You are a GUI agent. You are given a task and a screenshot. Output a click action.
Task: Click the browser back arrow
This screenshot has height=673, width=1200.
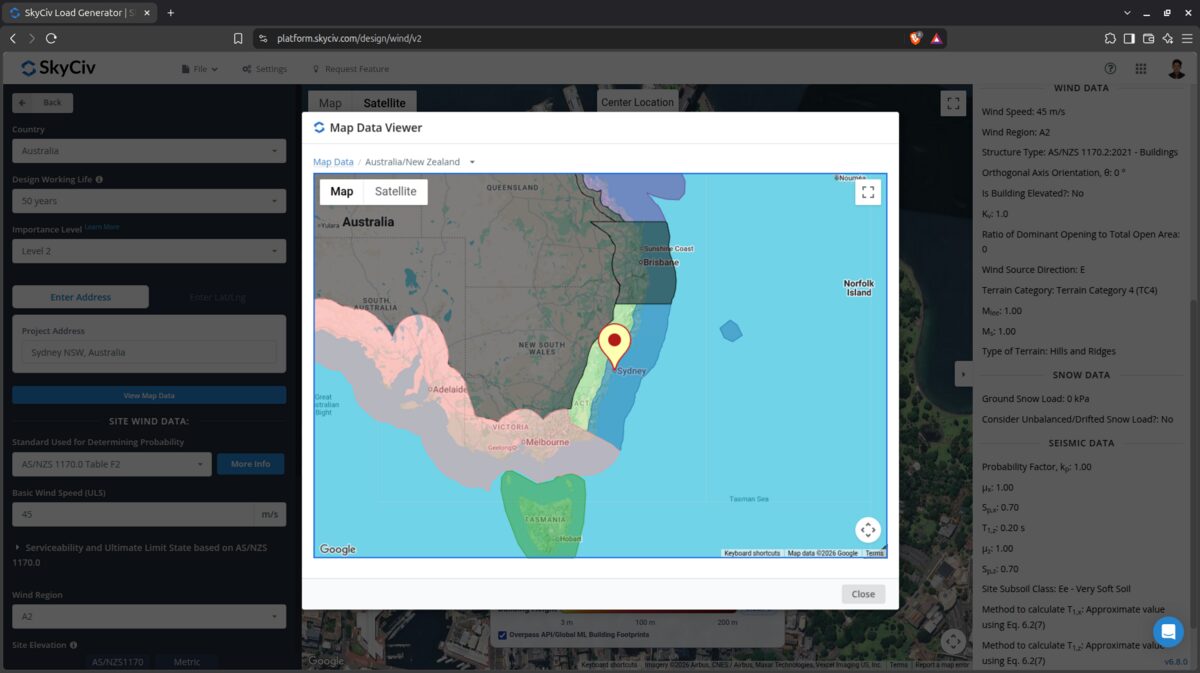tap(13, 38)
